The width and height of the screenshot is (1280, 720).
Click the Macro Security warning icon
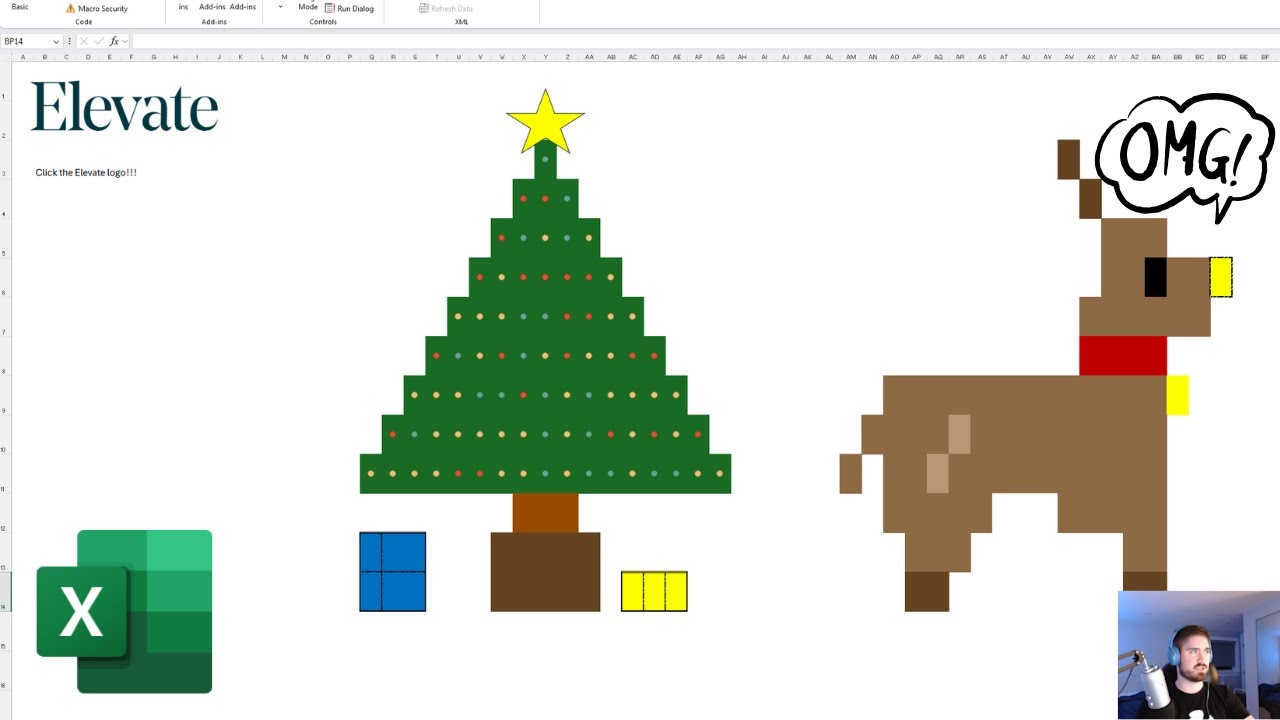pyautogui.click(x=70, y=8)
